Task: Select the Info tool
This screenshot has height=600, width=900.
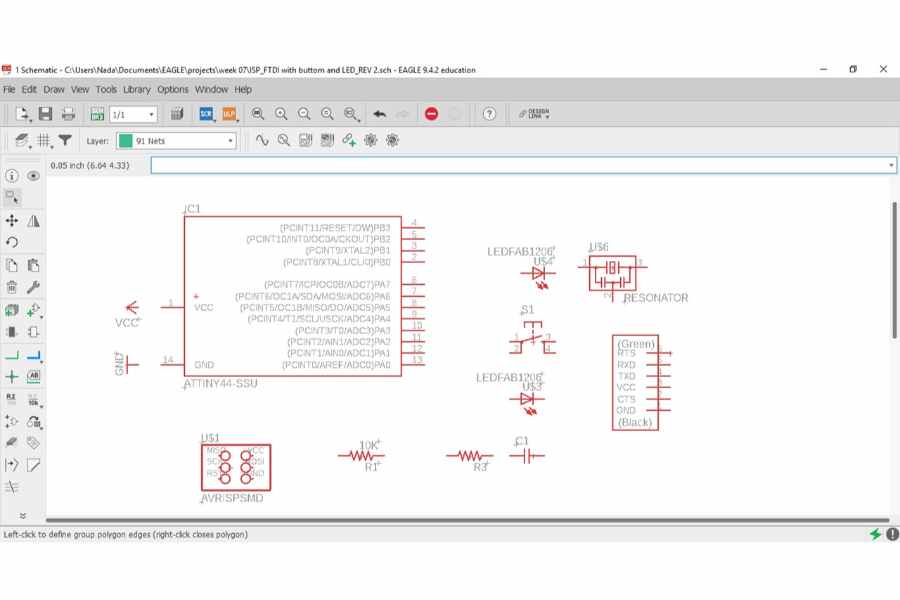Action: pyautogui.click(x=11, y=176)
